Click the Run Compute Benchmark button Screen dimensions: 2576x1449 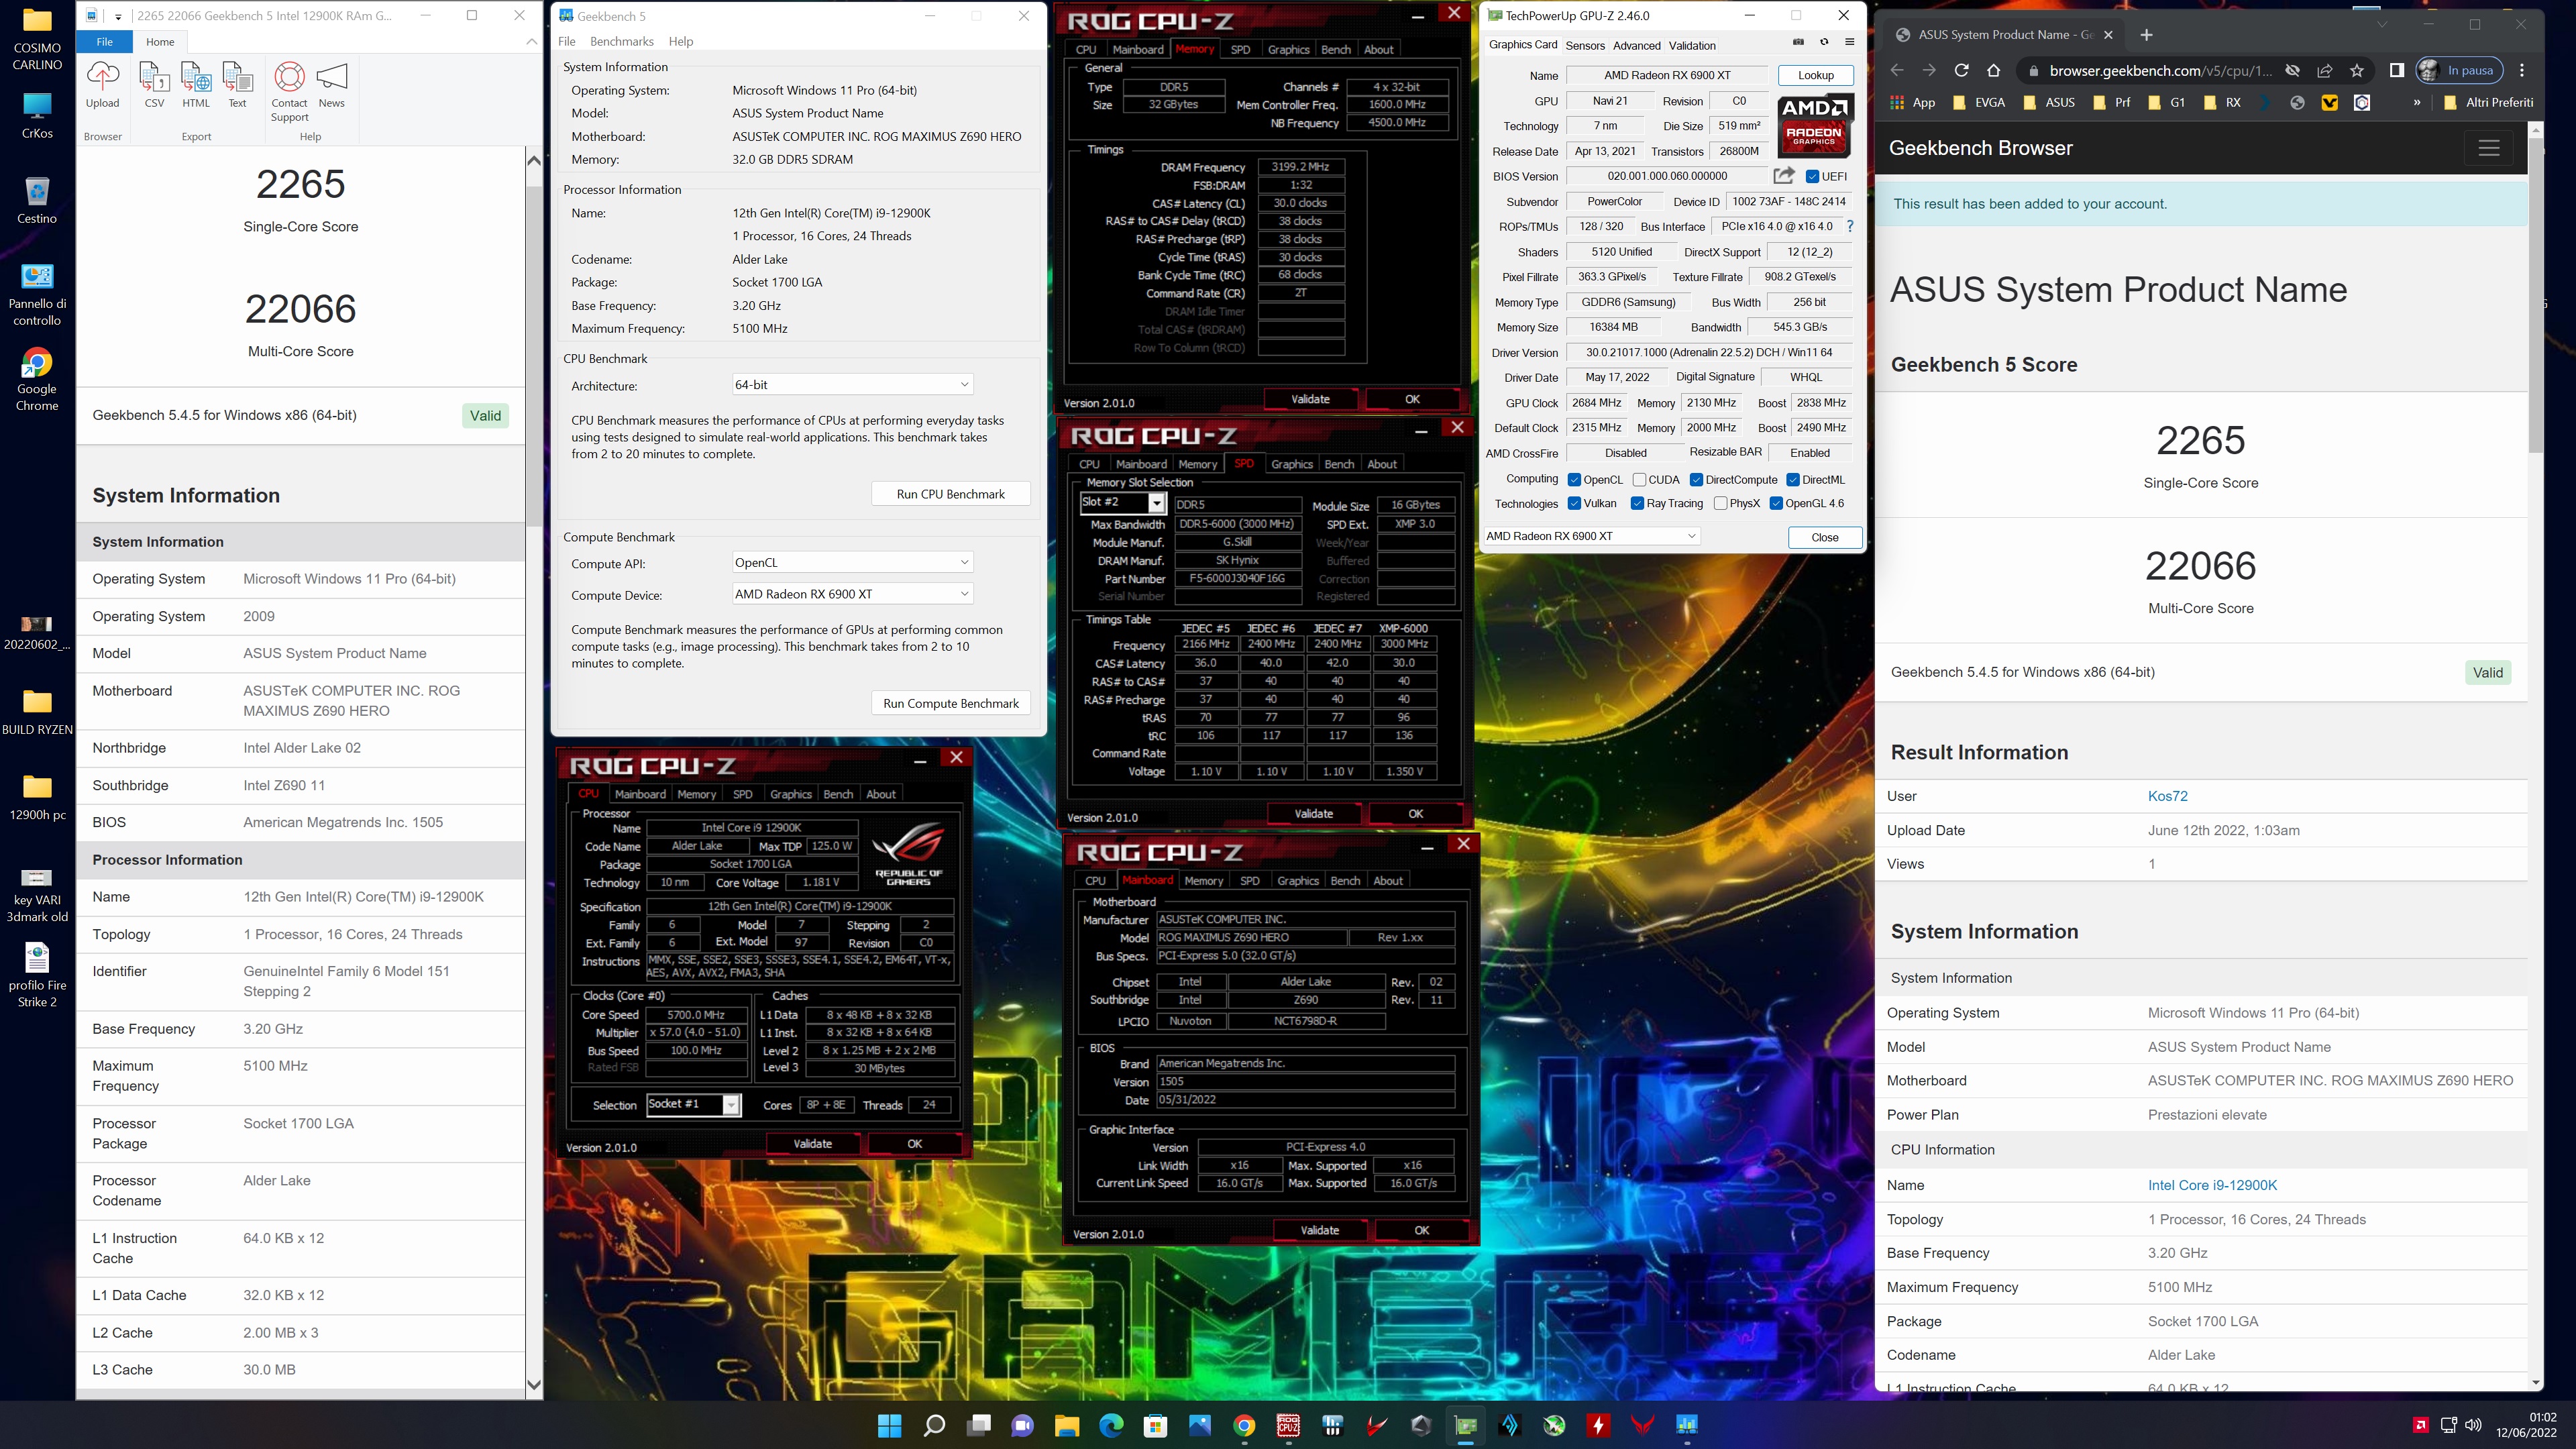pyautogui.click(x=950, y=703)
